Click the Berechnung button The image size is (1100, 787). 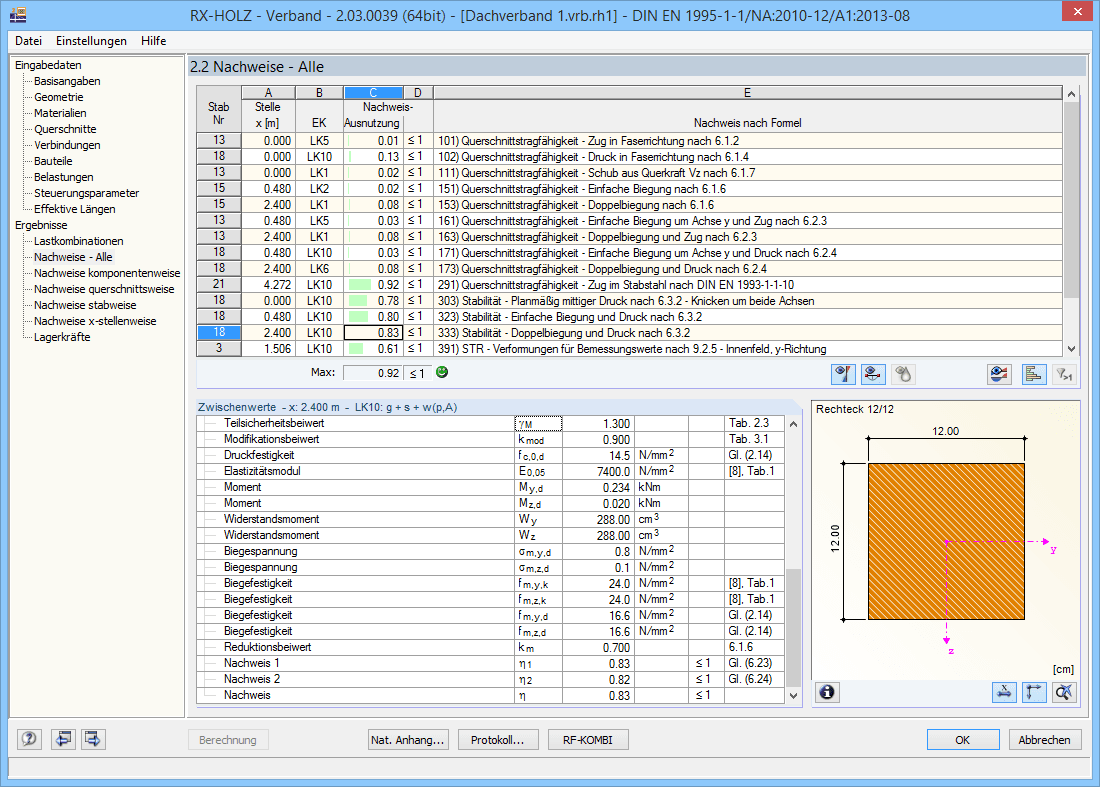[227, 740]
